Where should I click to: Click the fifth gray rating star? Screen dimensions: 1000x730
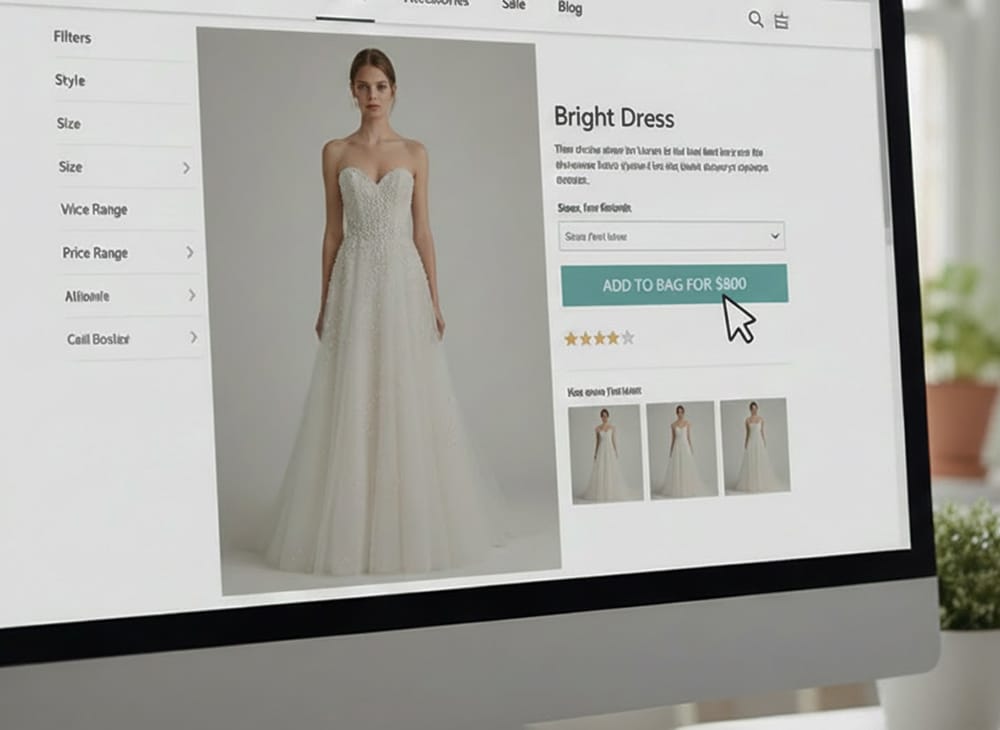[627, 338]
